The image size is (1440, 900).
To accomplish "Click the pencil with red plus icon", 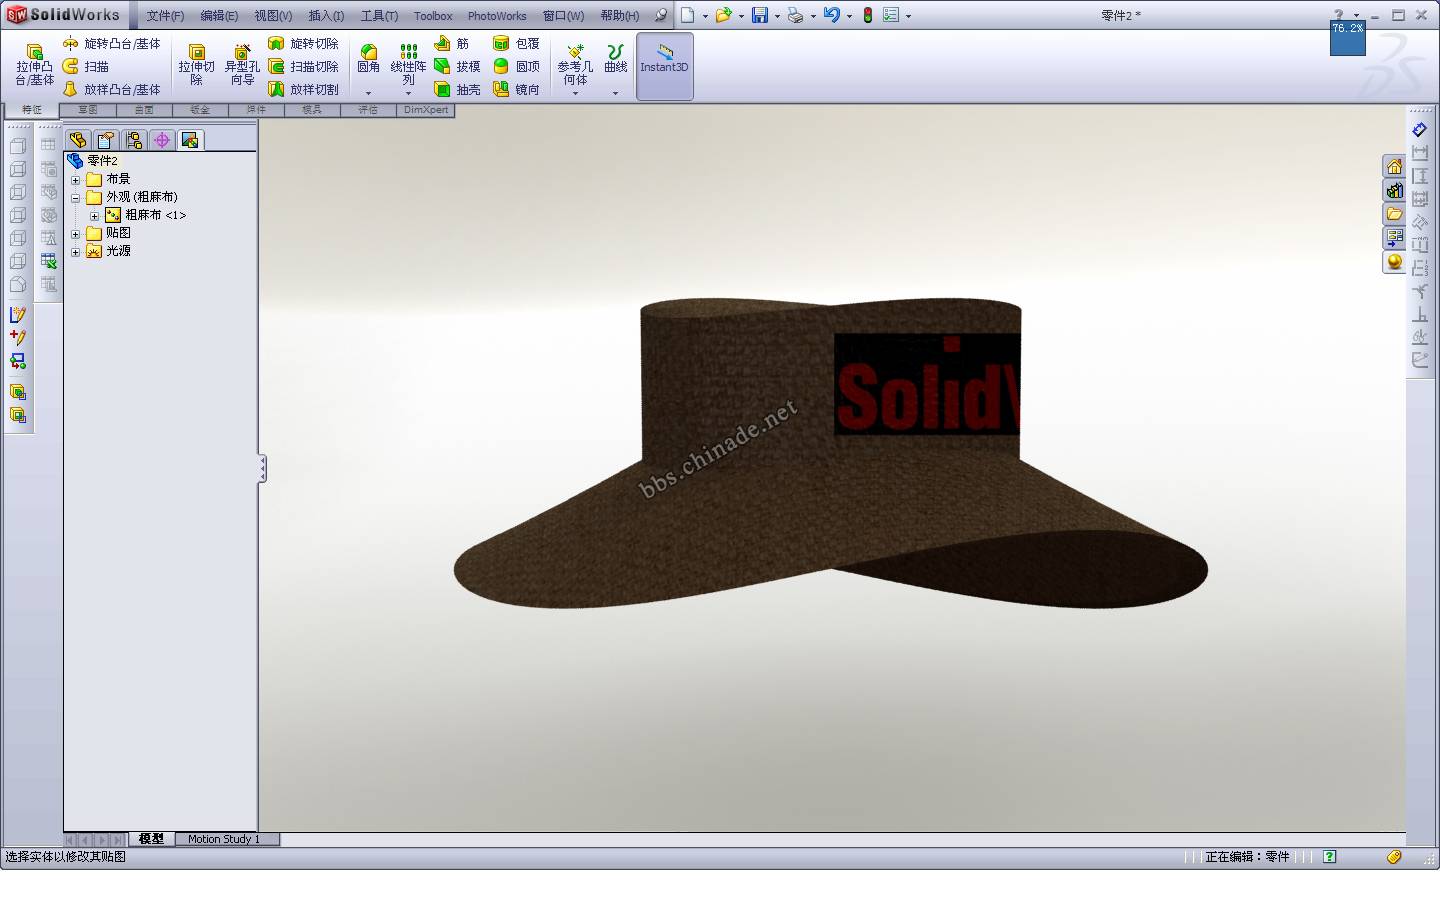I will pos(17,338).
